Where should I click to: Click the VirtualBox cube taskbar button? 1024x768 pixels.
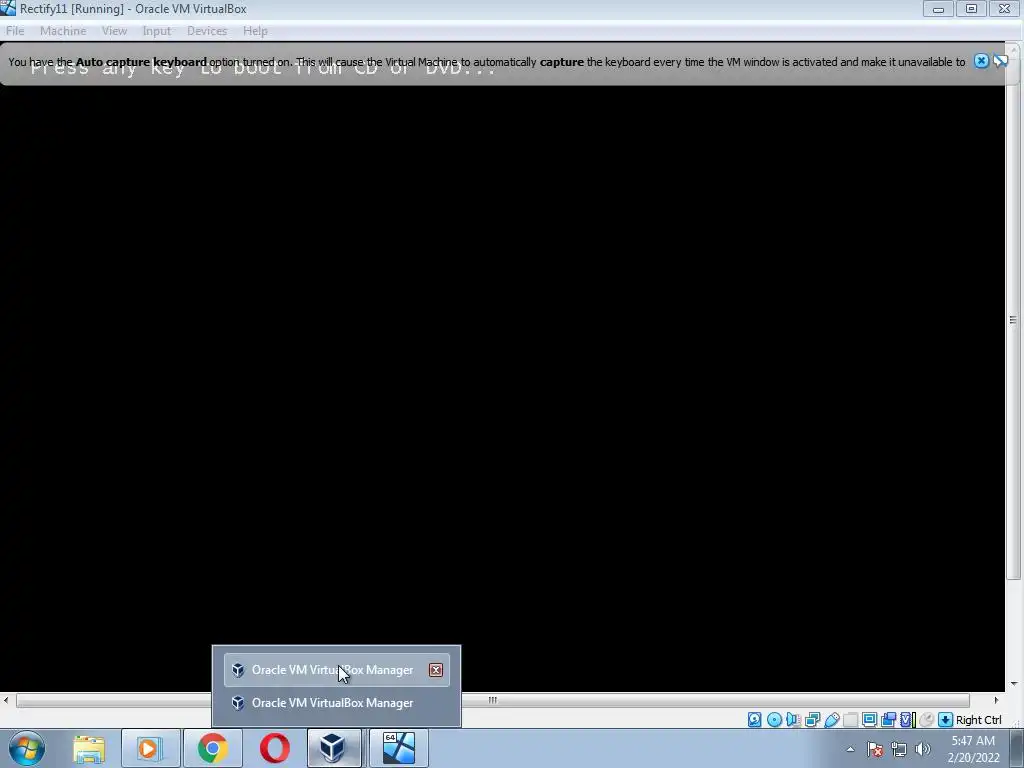333,748
